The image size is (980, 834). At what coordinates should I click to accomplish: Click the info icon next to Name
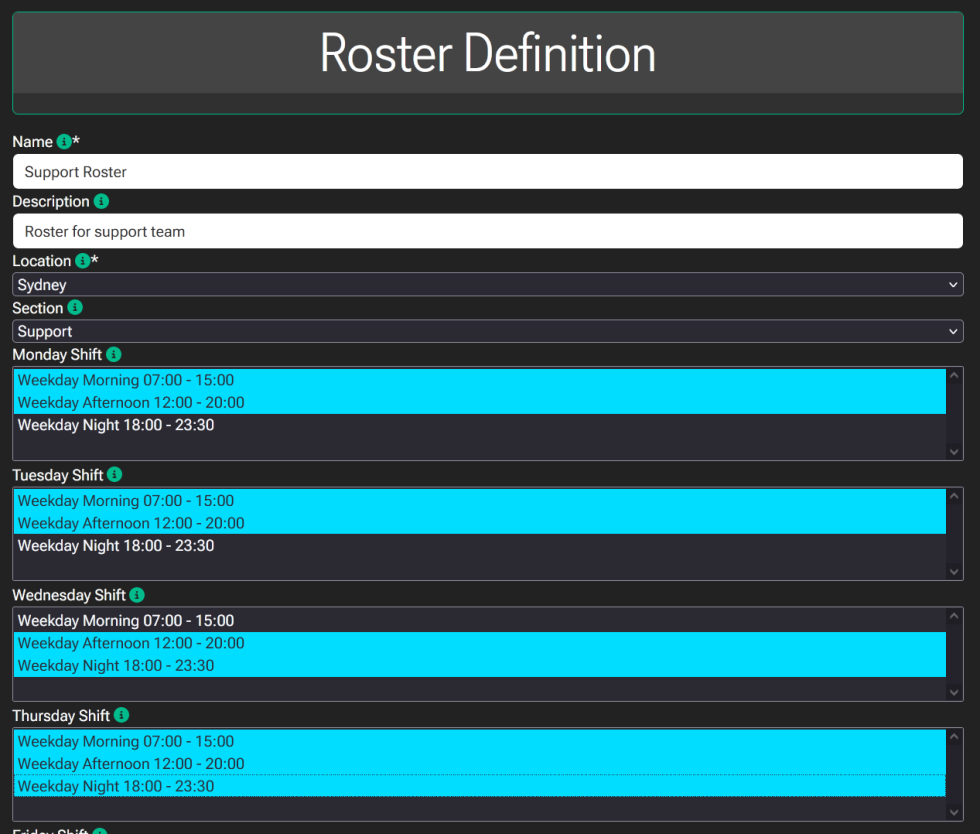tap(63, 141)
